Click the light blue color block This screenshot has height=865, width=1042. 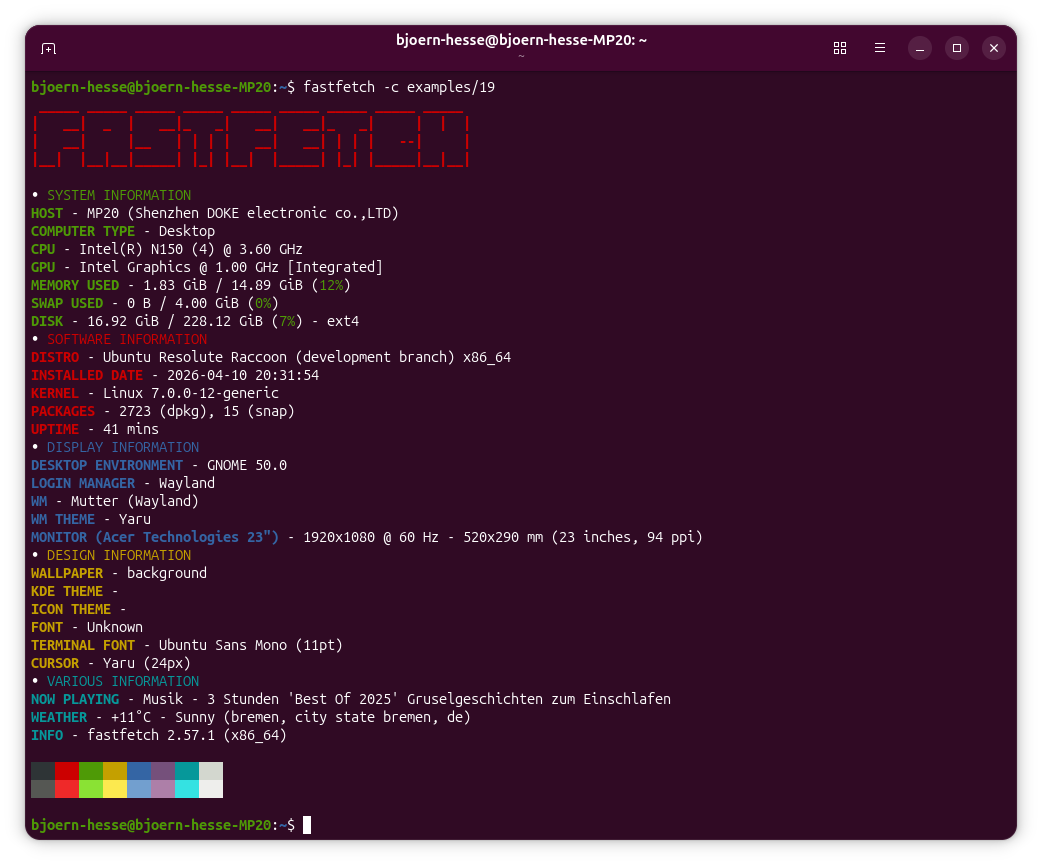coord(139,789)
